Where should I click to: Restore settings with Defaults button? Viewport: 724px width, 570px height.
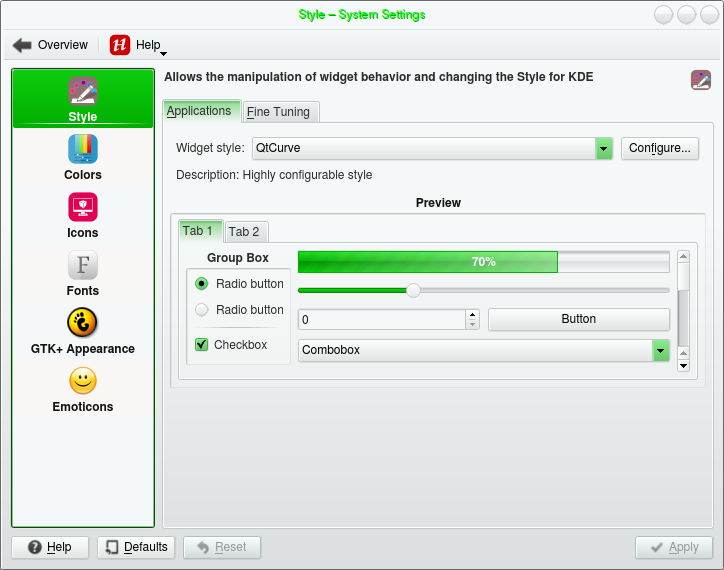pos(136,547)
